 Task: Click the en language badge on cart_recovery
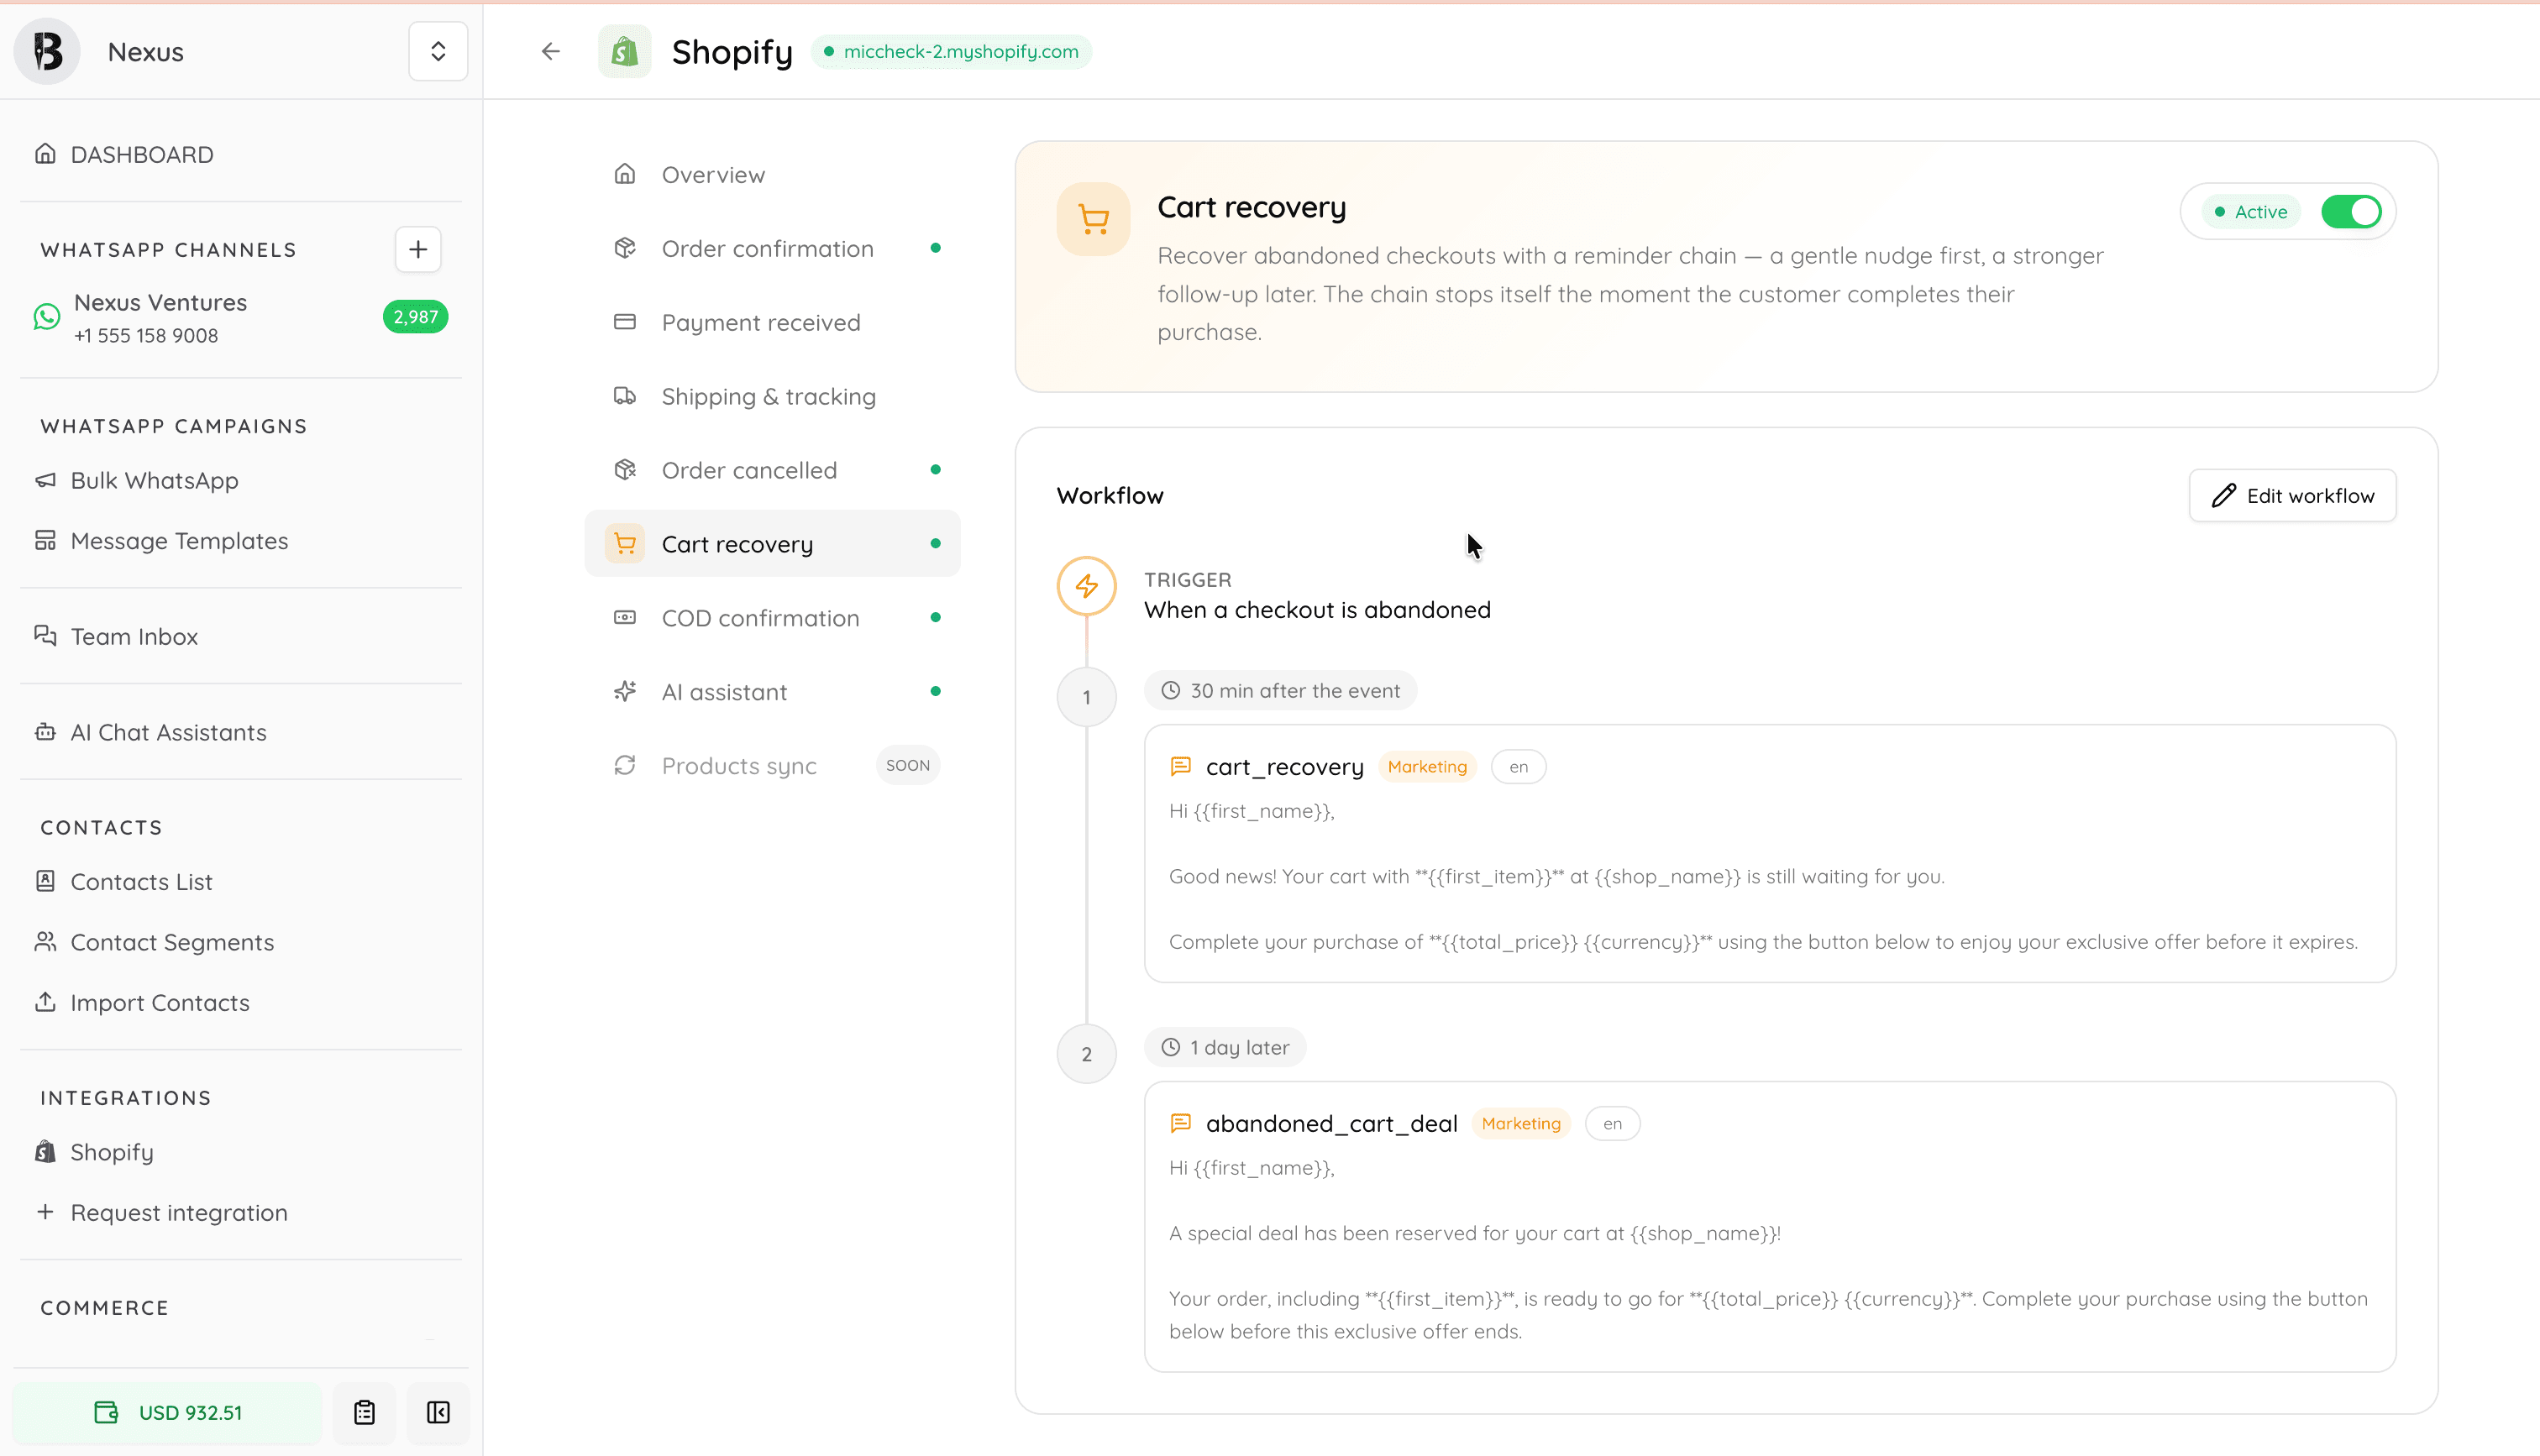(1518, 767)
